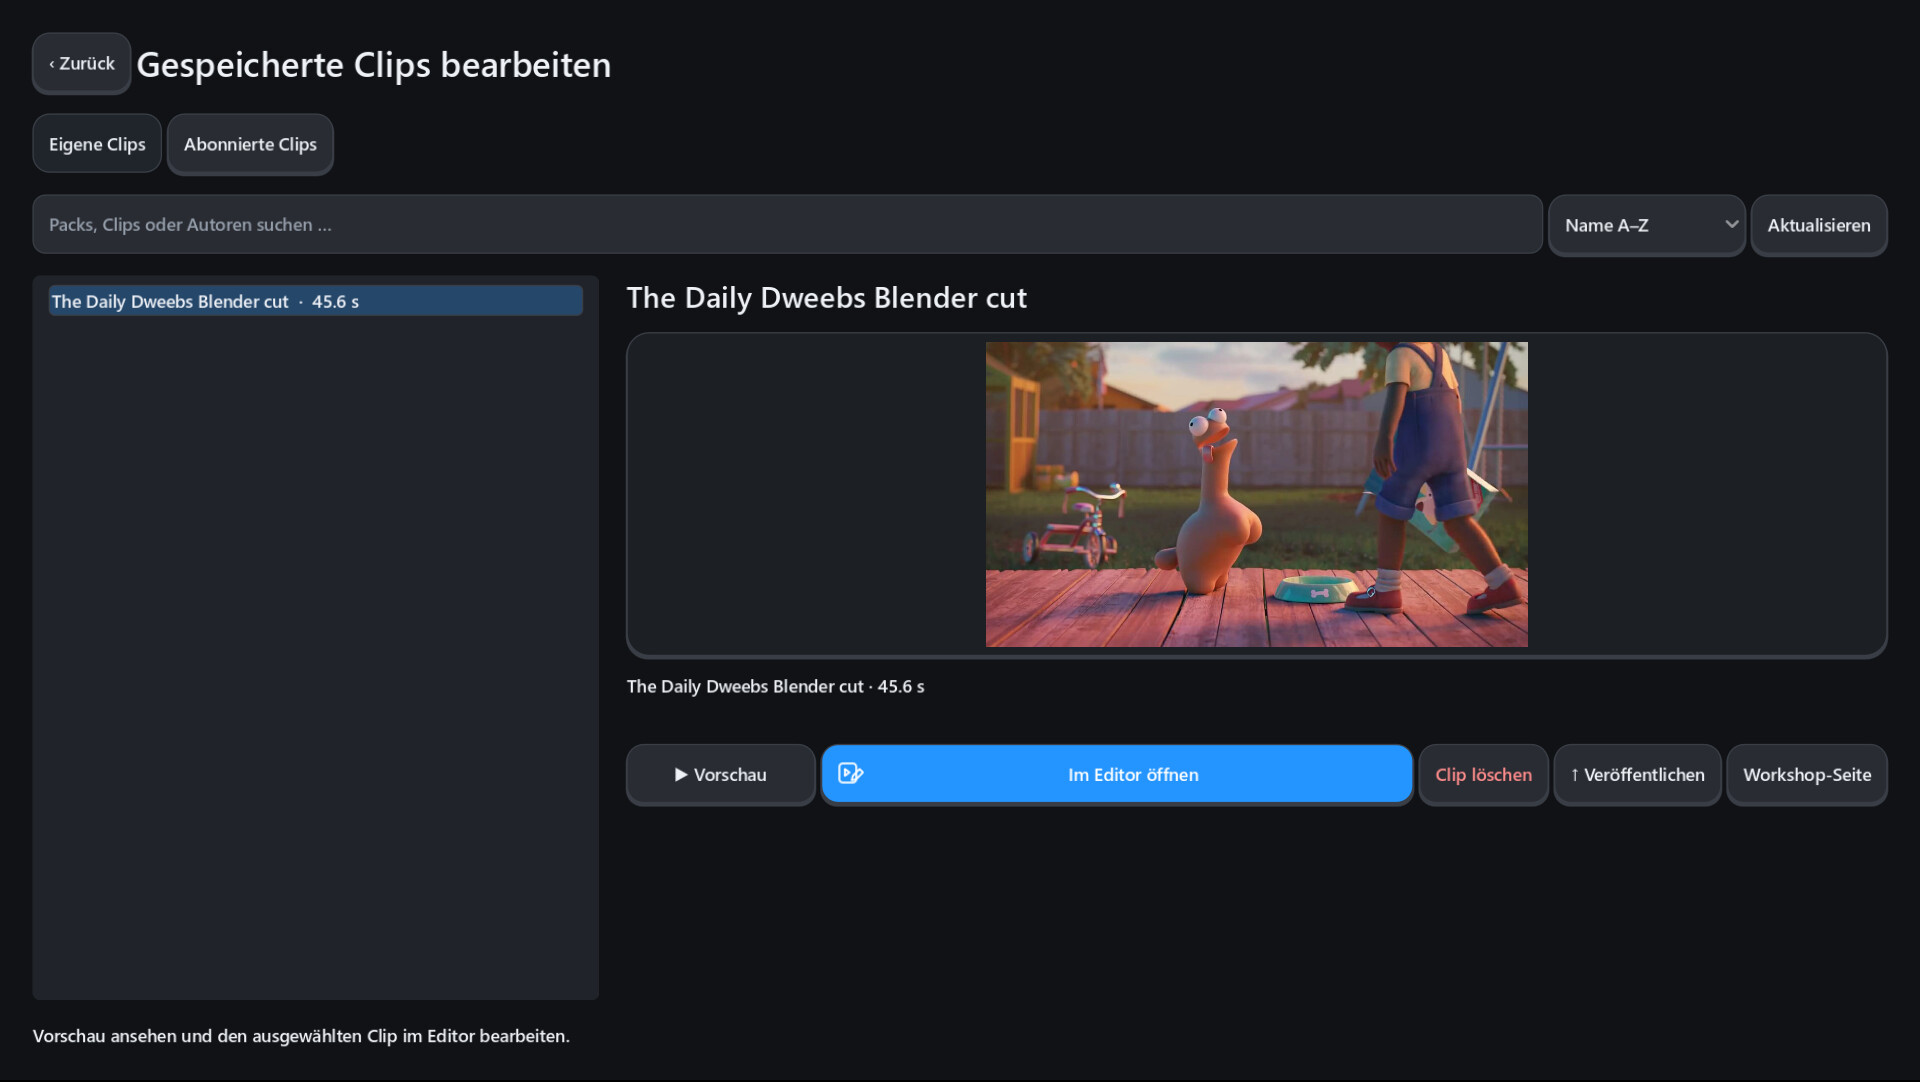Switch to the Eigene Clips tab
The image size is (1920, 1082).
pyautogui.click(x=97, y=144)
